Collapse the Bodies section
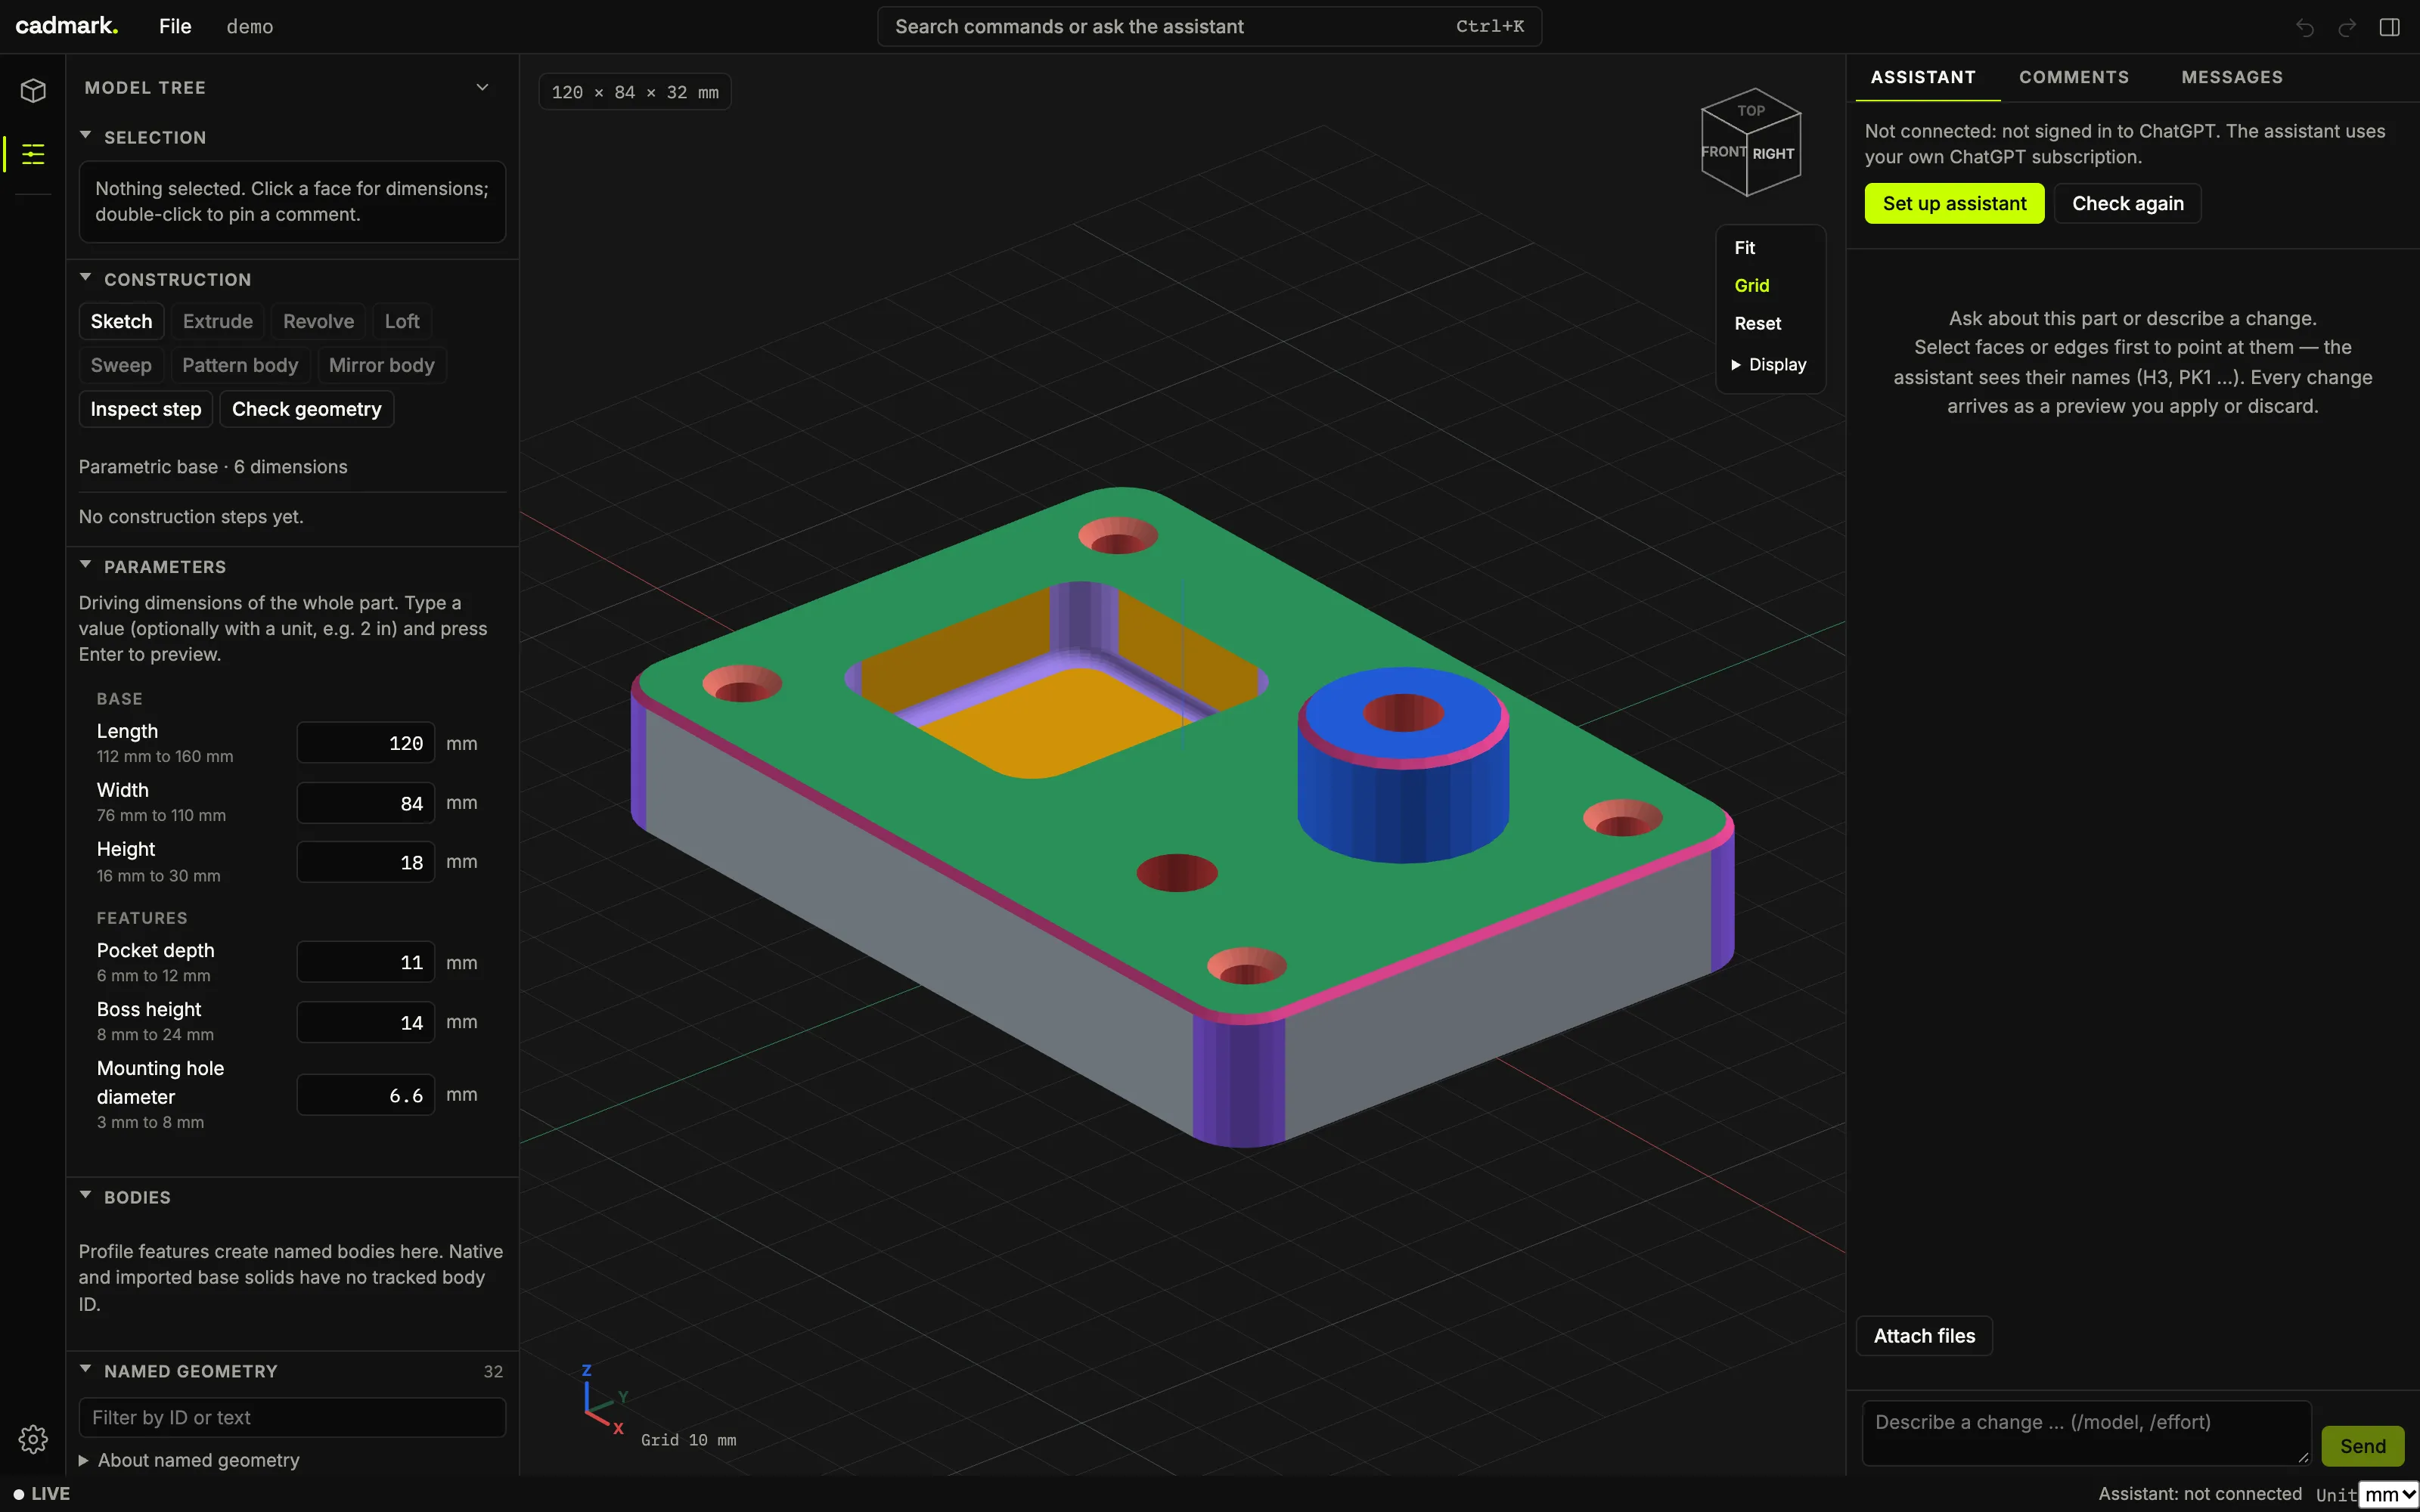Screen dimensions: 2420x1512 click(85, 1196)
